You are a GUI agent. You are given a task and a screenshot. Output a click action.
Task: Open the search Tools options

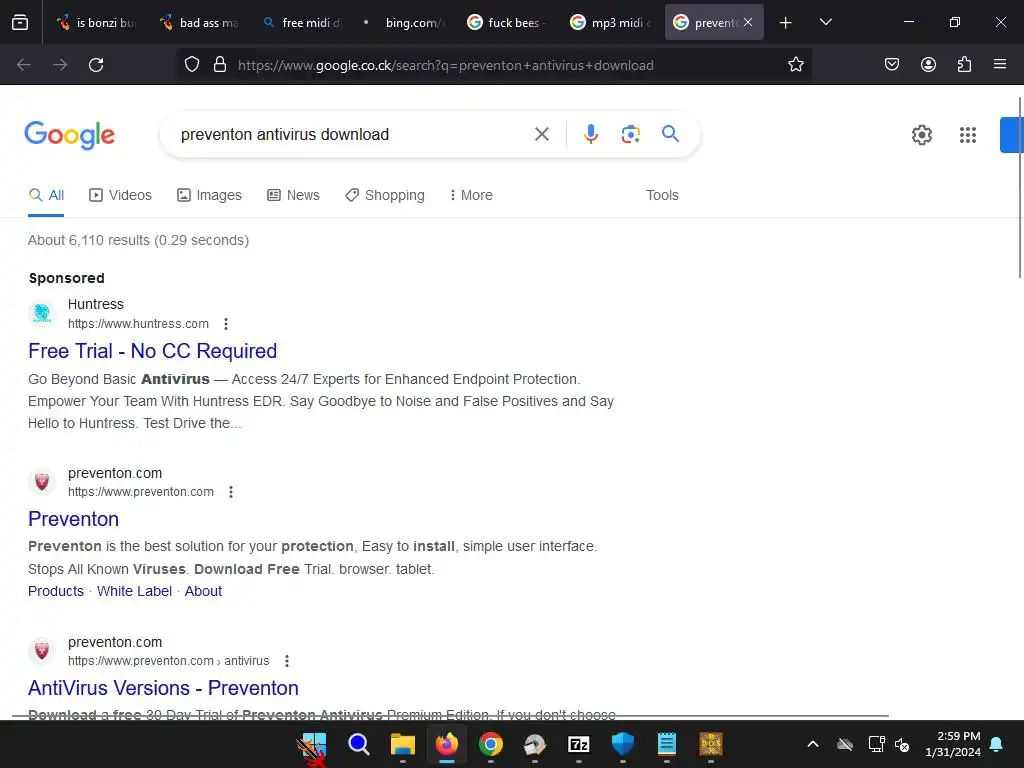point(662,195)
